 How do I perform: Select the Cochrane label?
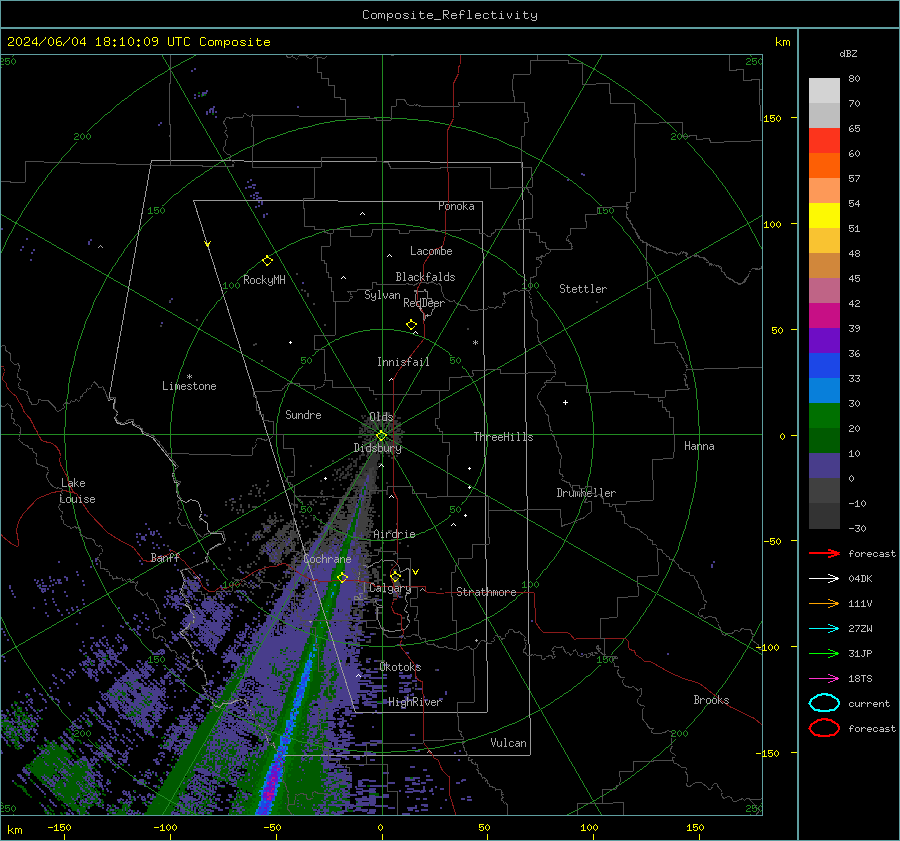(x=327, y=559)
